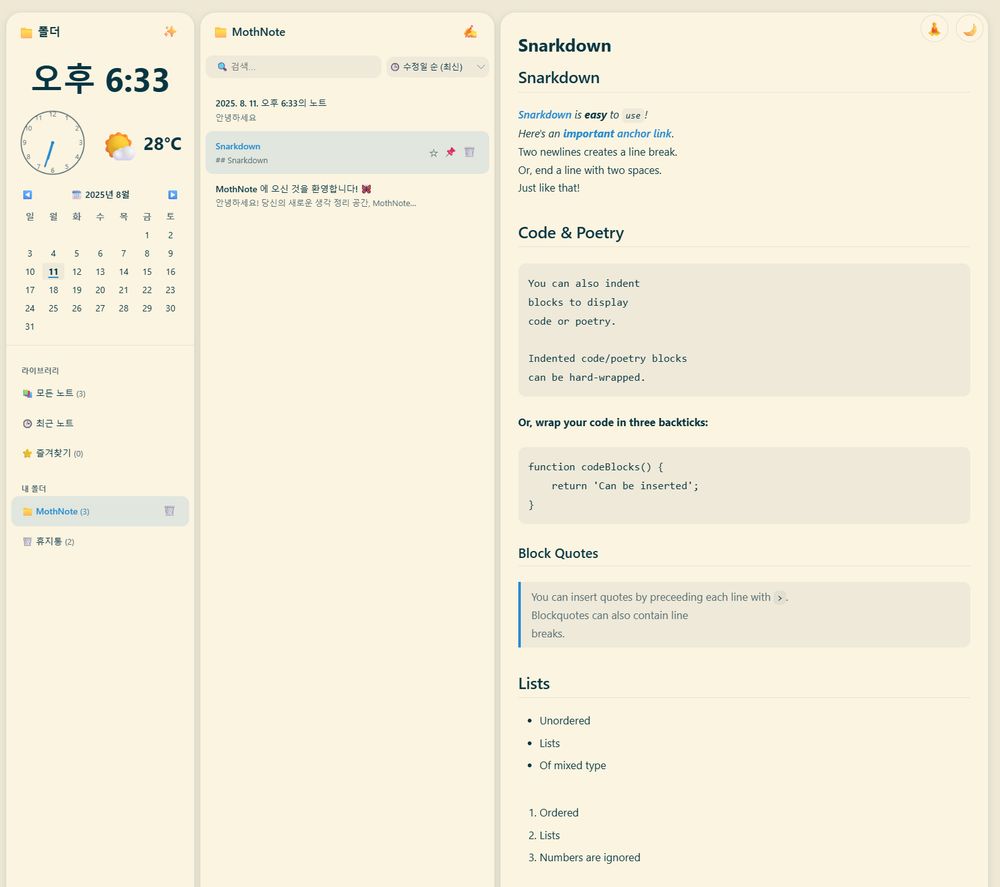Screen dimensions: 1000x887
Task: Delete the Snarkdown note with trash icon
Action: tap(469, 152)
